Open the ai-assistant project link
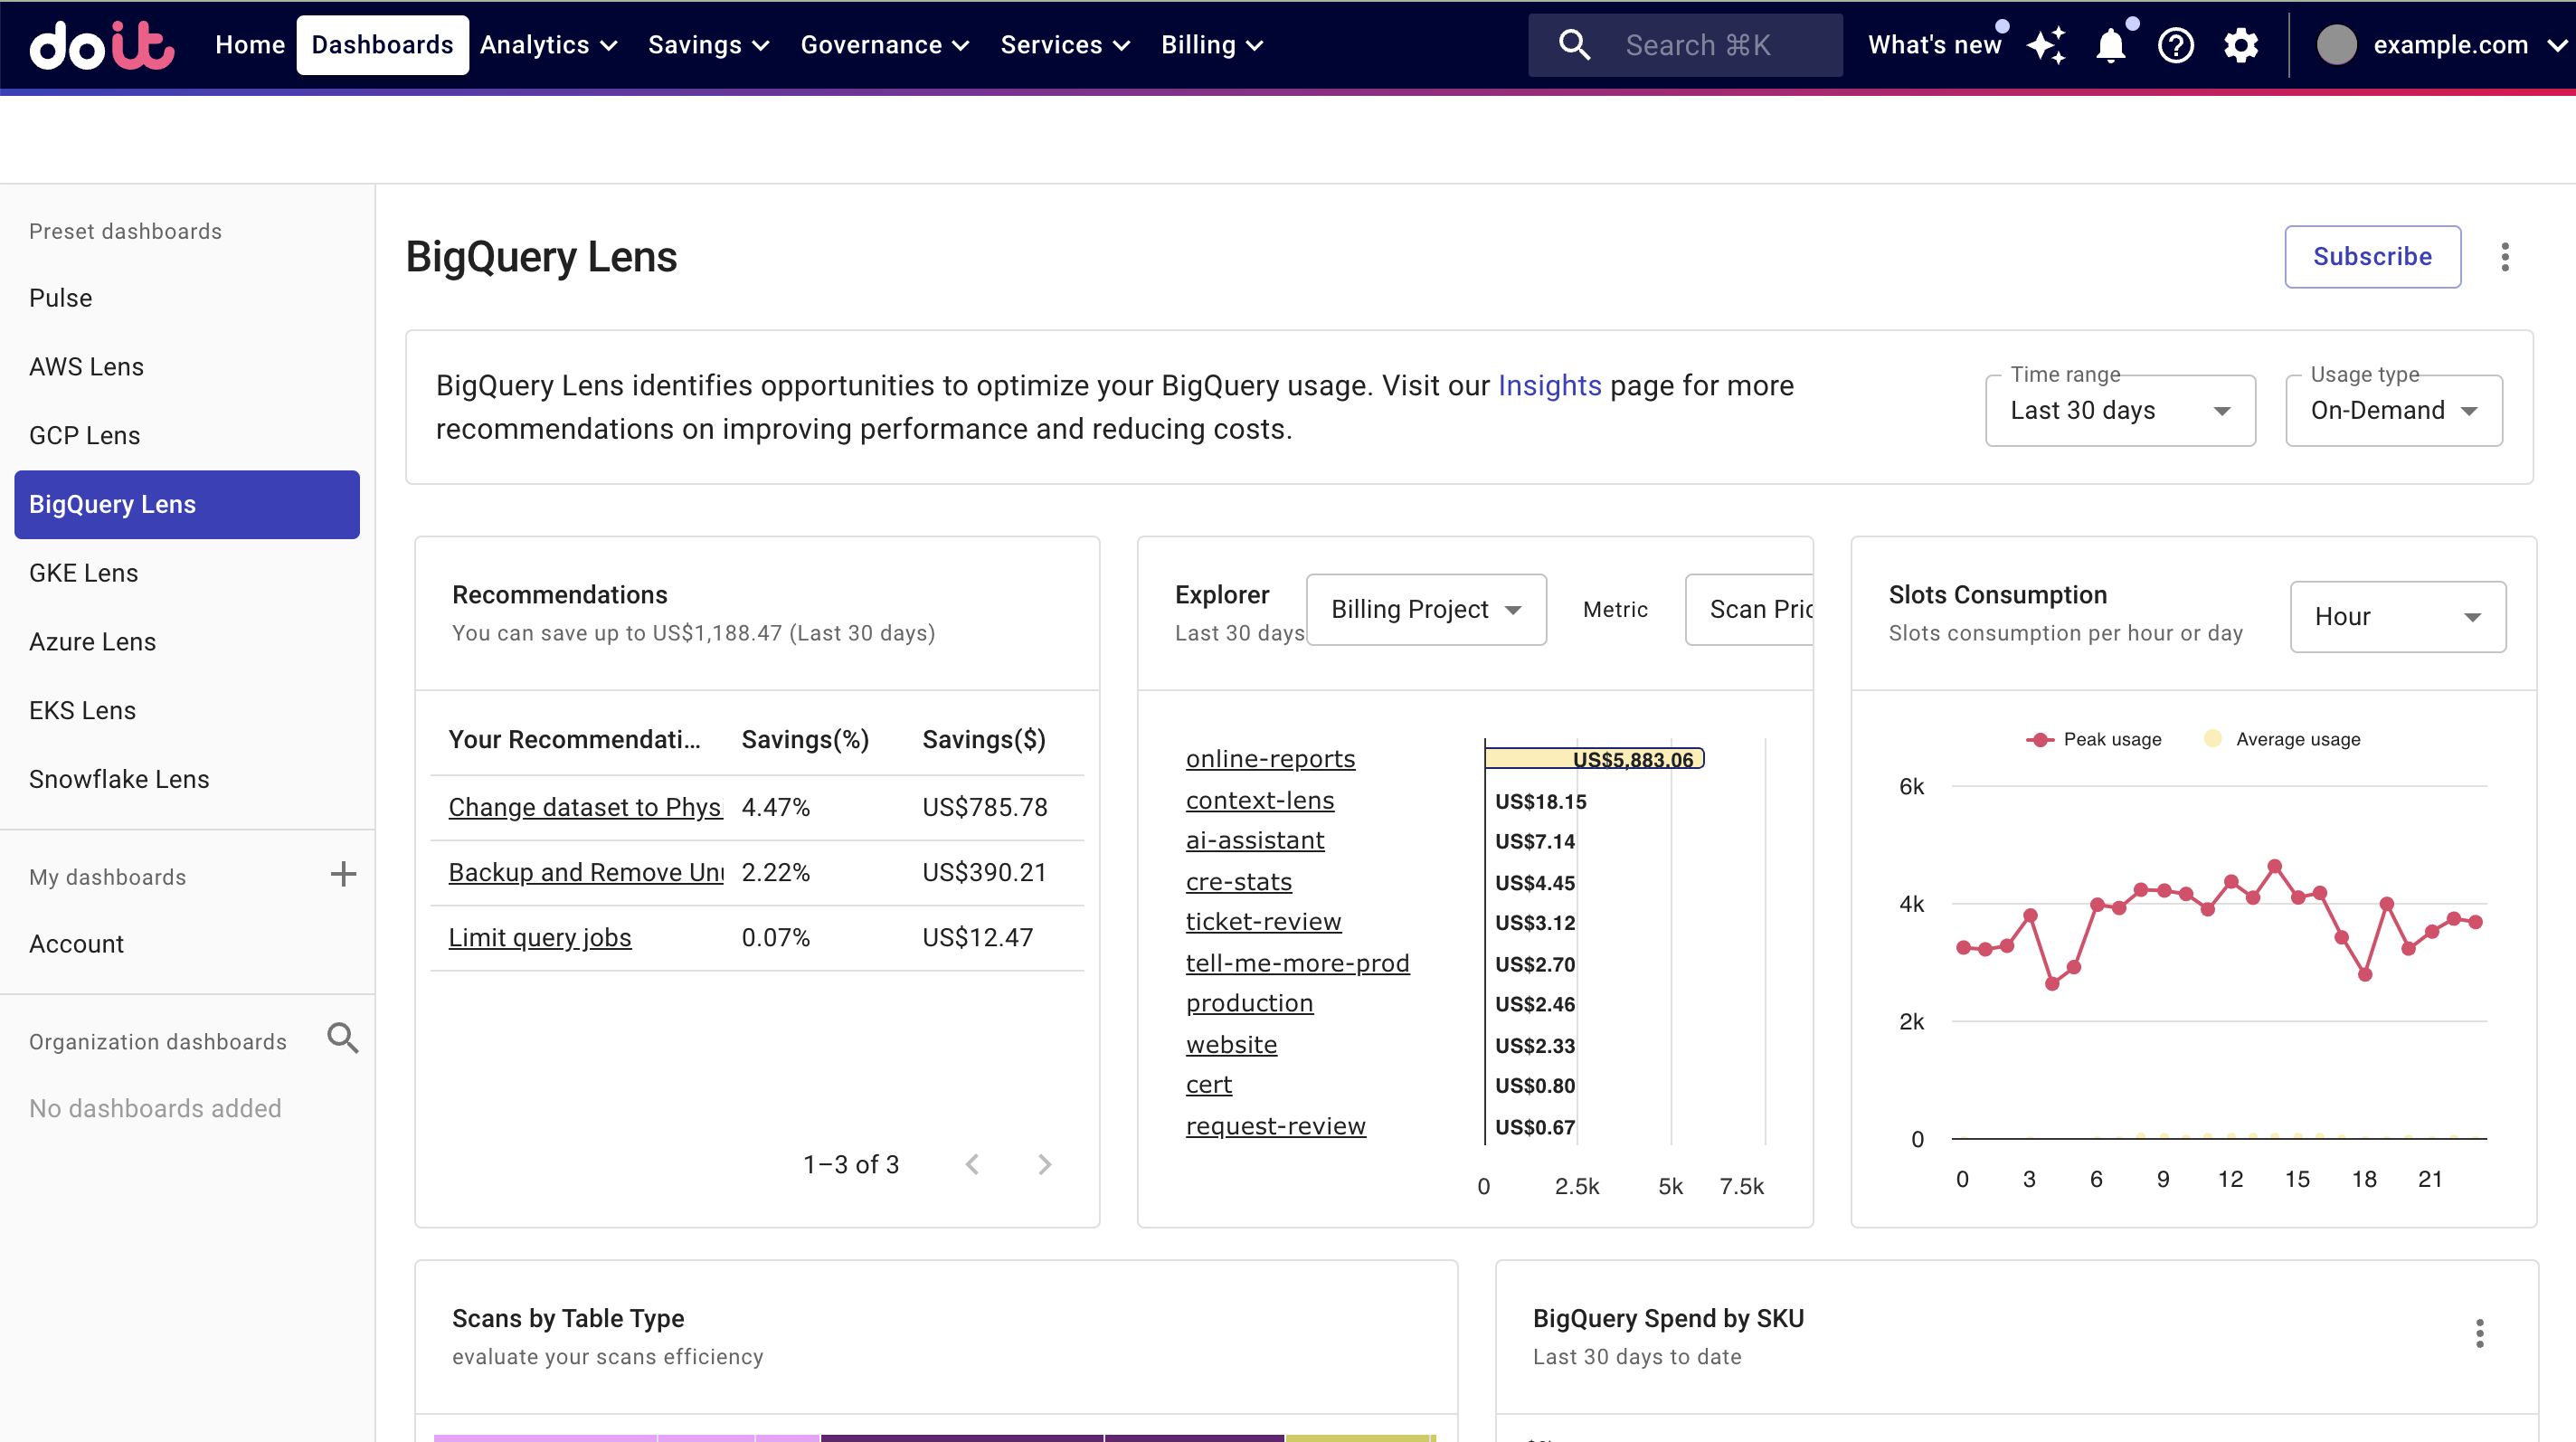Viewport: 2576px width, 1442px height. [x=1254, y=841]
